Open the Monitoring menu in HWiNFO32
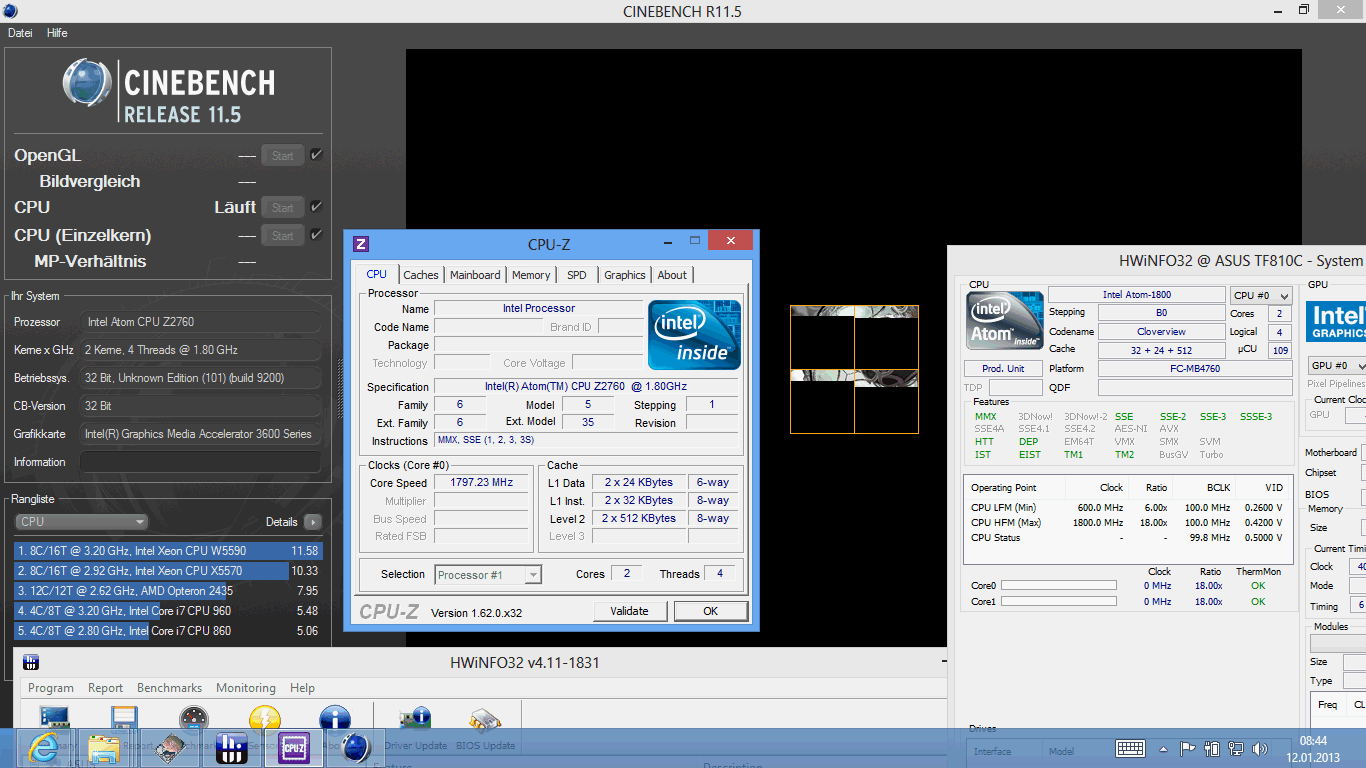 (246, 688)
